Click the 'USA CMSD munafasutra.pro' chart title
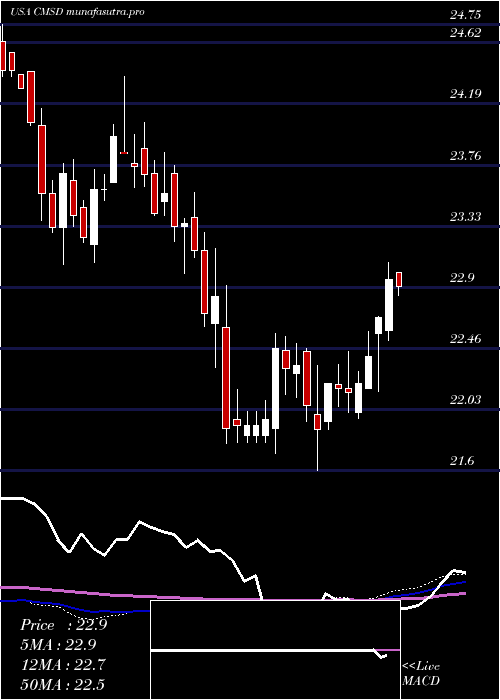The image size is (500, 700). tap(78, 12)
